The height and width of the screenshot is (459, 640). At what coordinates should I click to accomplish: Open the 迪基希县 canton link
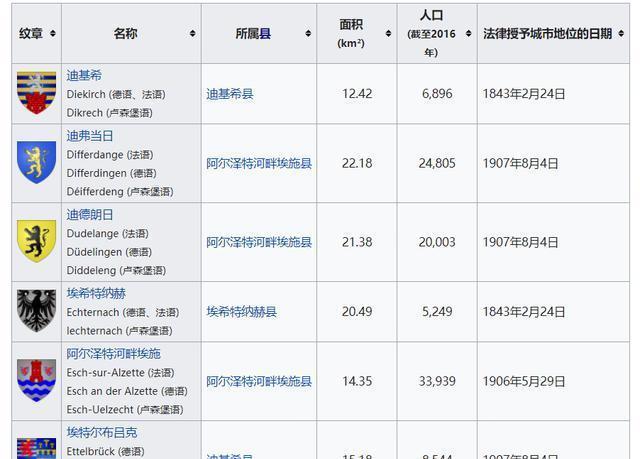(x=230, y=94)
